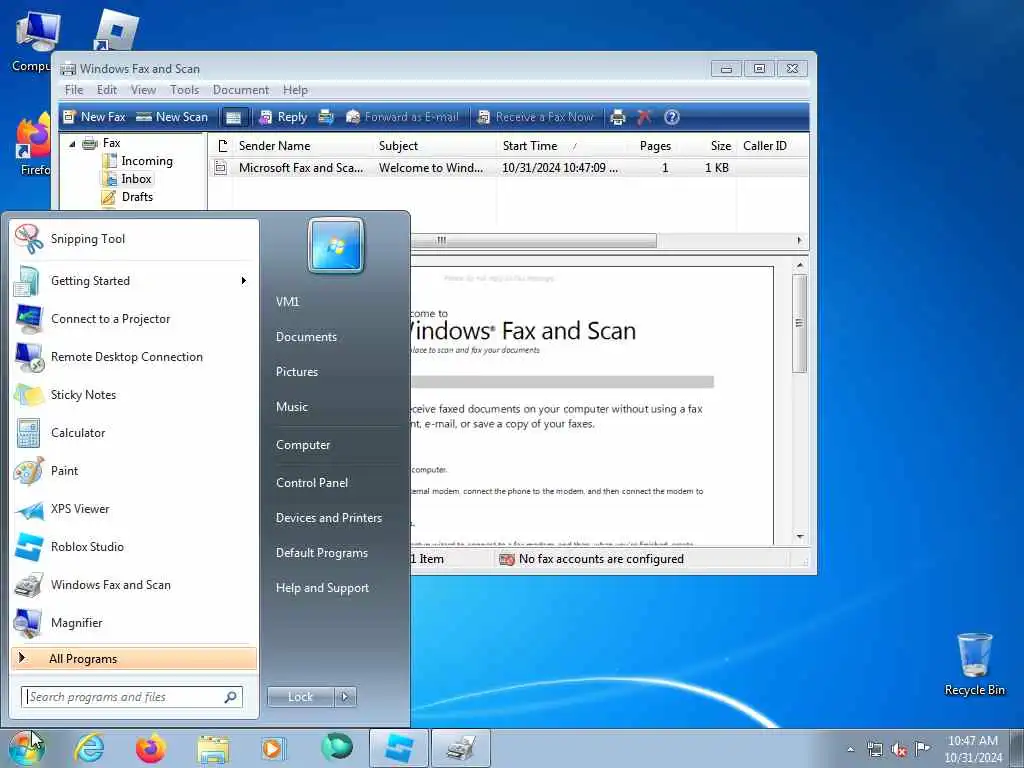Launch Calculator from Start menu

pyautogui.click(x=134, y=432)
